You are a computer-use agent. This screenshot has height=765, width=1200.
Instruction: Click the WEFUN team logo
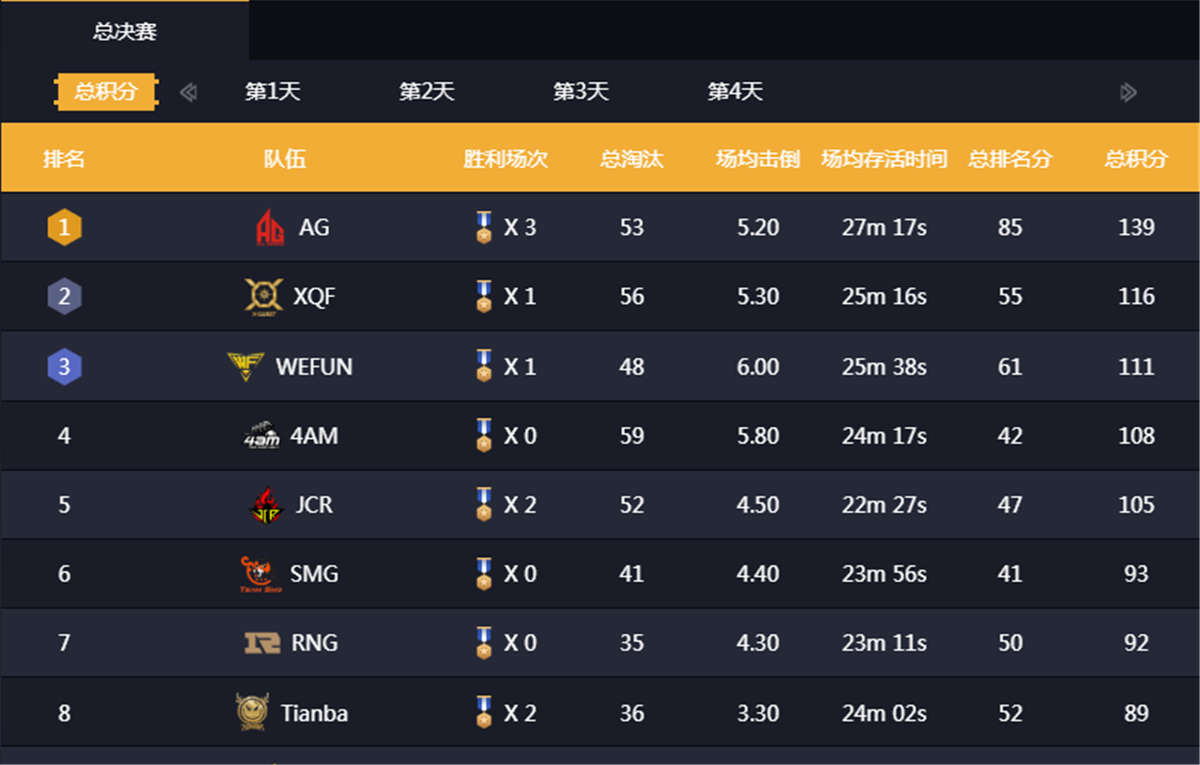click(246, 366)
